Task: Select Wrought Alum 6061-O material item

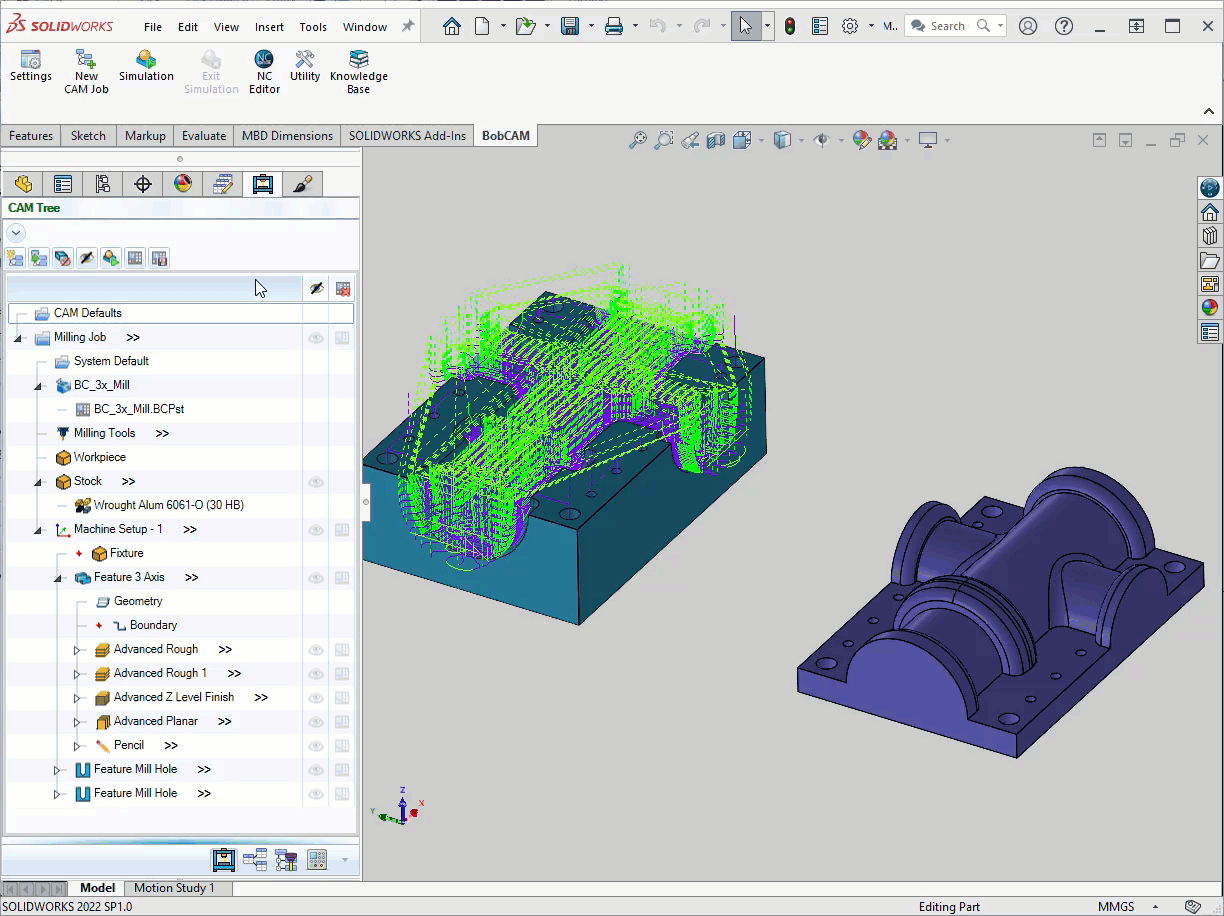Action: coord(168,505)
